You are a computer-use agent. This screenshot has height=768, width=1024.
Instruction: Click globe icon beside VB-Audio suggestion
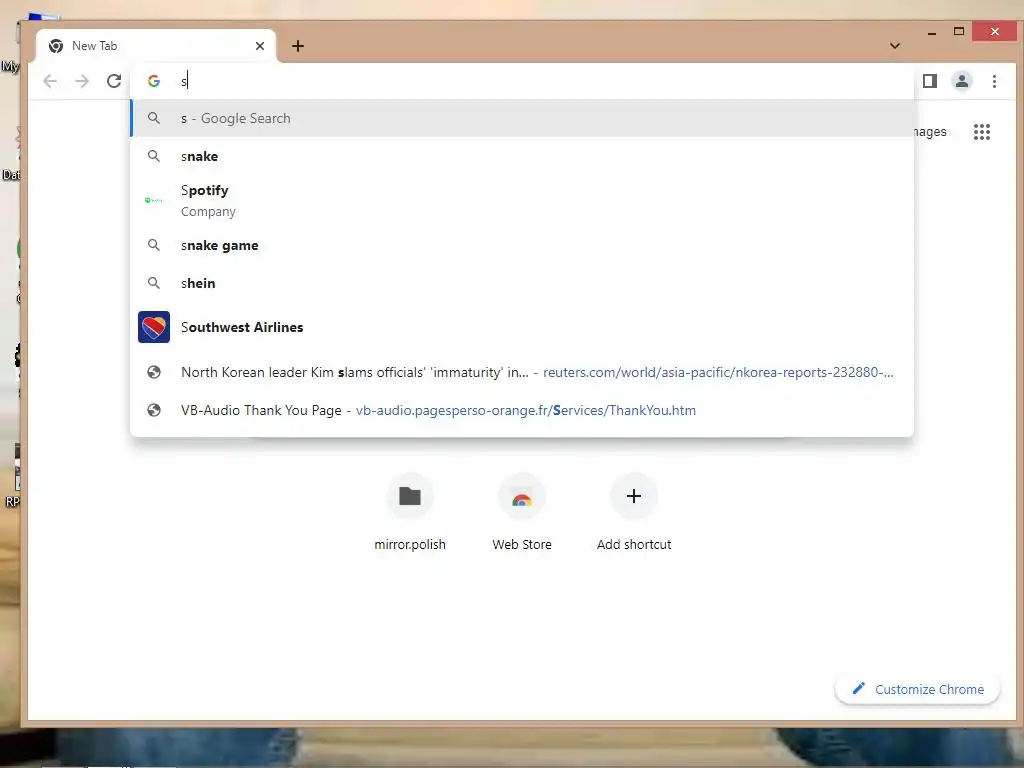(x=154, y=410)
